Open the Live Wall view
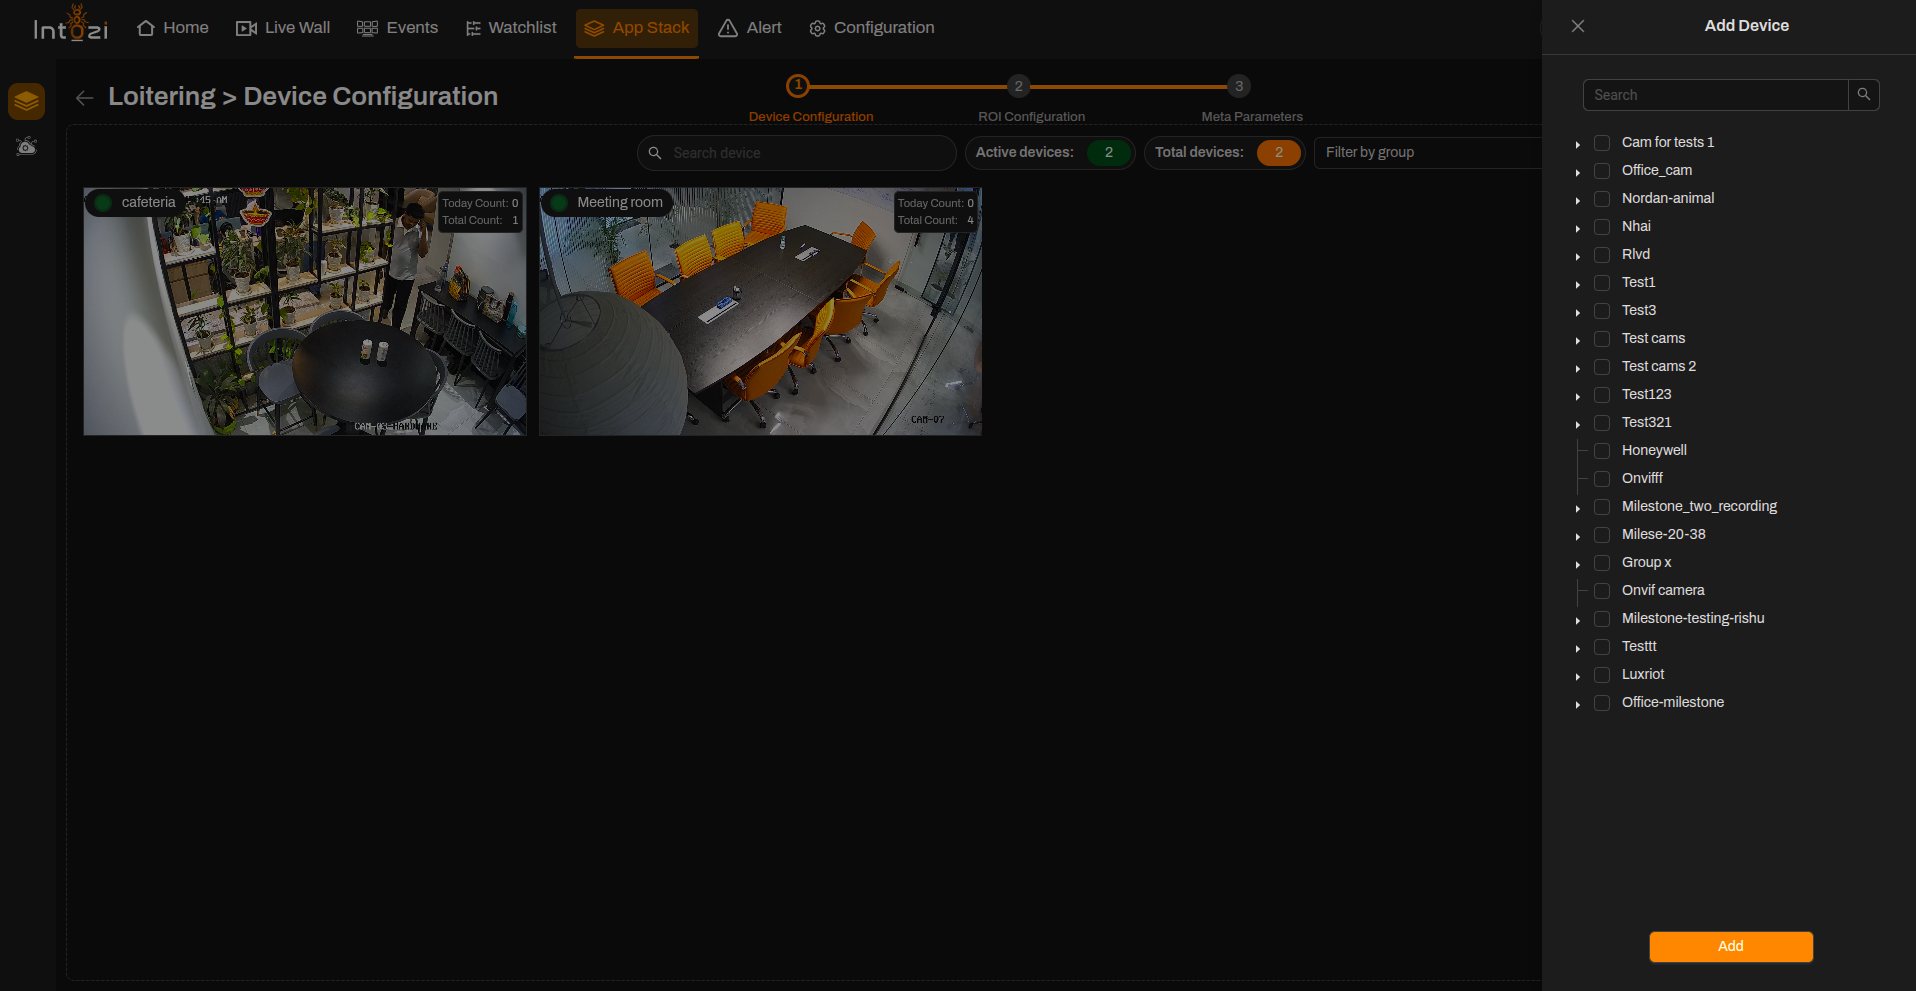Screen dimensions: 1916x991 pos(283,28)
